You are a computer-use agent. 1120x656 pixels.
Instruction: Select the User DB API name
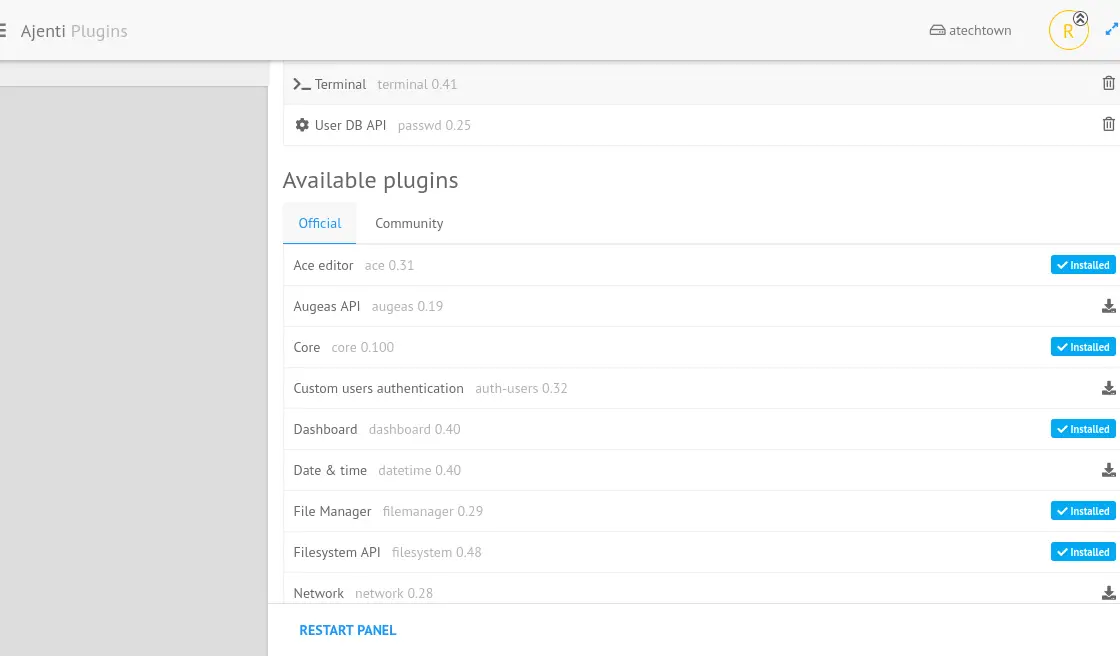tap(350, 125)
